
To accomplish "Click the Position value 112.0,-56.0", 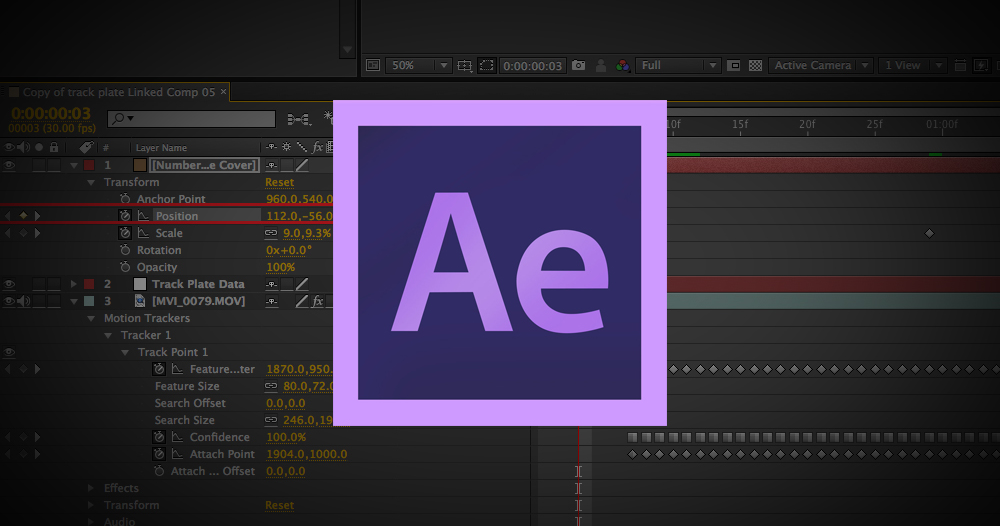I will pyautogui.click(x=299, y=216).
